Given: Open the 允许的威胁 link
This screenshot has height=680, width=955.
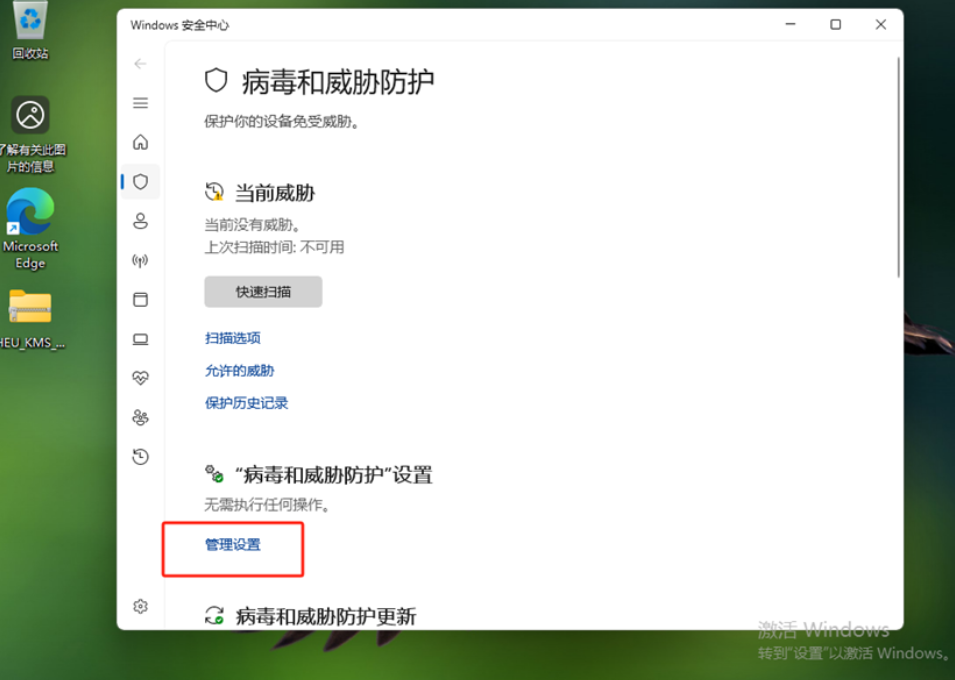Looking at the screenshot, I should pos(239,370).
